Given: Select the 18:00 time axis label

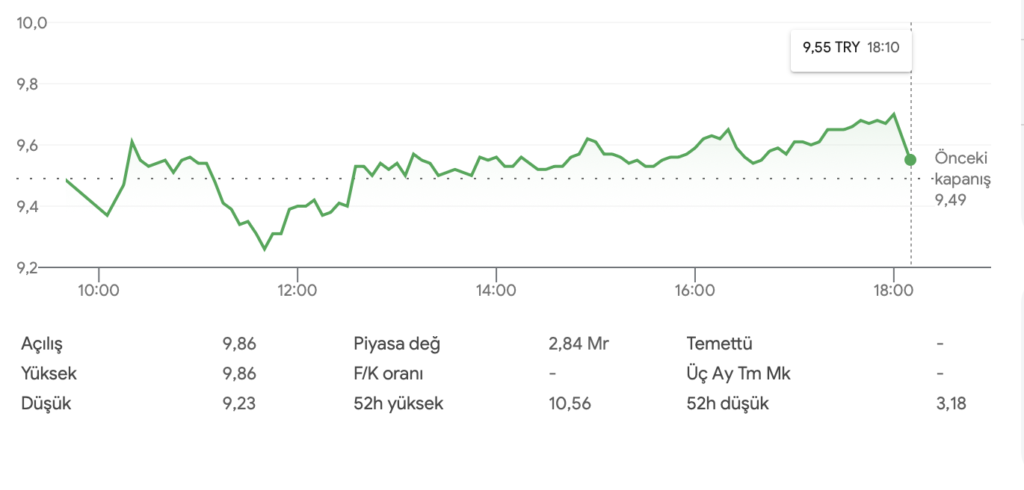Looking at the screenshot, I should (893, 291).
